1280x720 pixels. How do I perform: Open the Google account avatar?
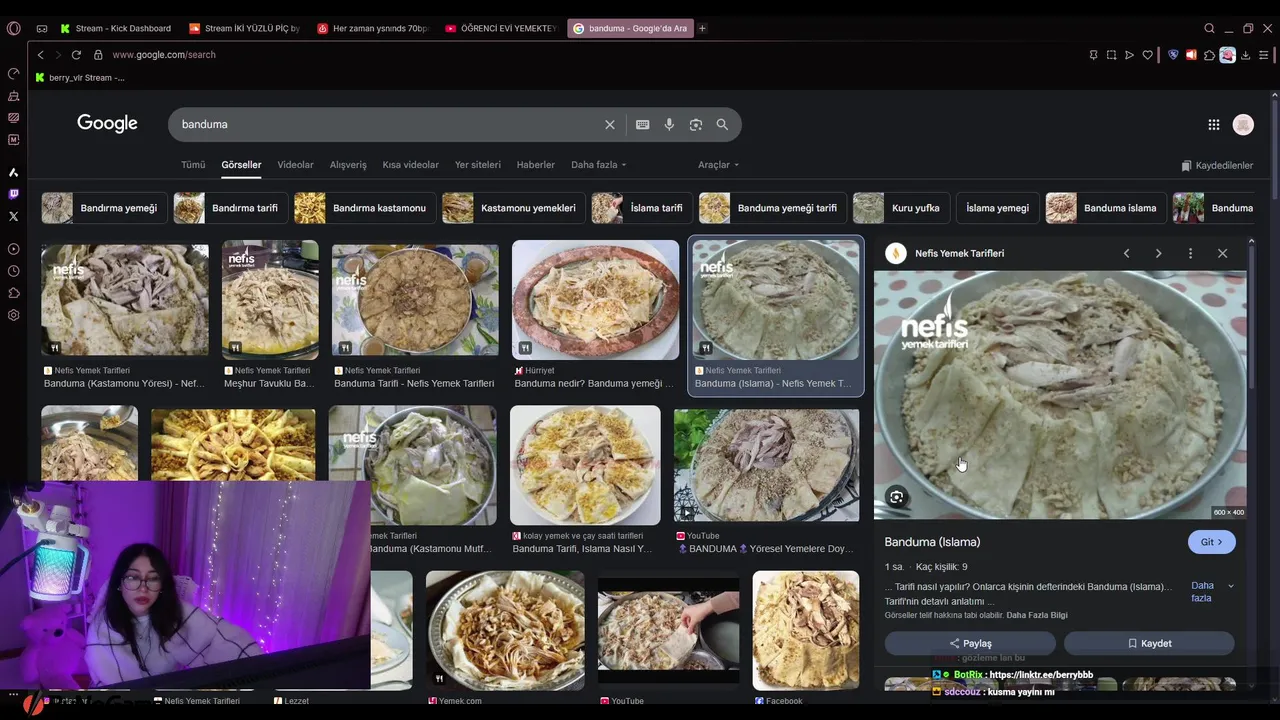coord(1244,125)
